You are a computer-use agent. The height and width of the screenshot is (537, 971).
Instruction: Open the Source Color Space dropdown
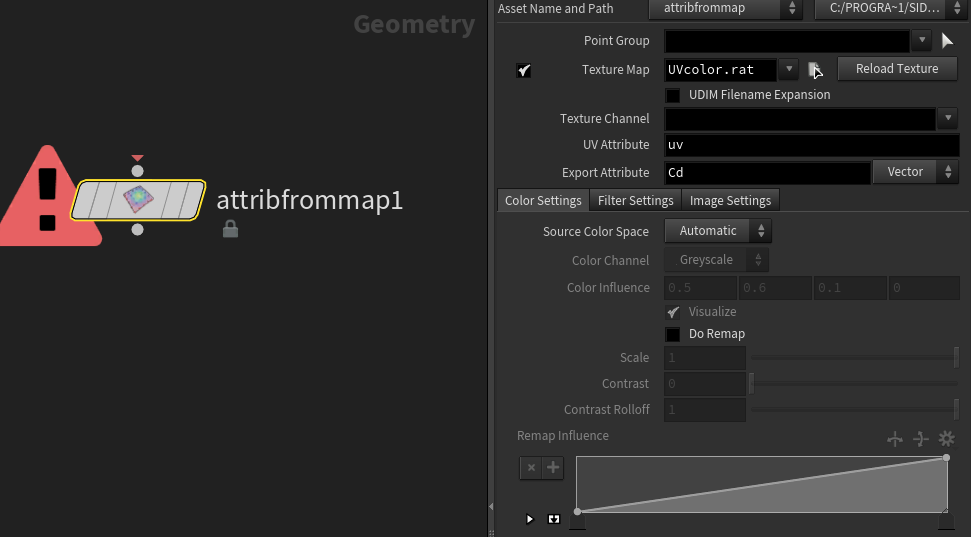[718, 231]
